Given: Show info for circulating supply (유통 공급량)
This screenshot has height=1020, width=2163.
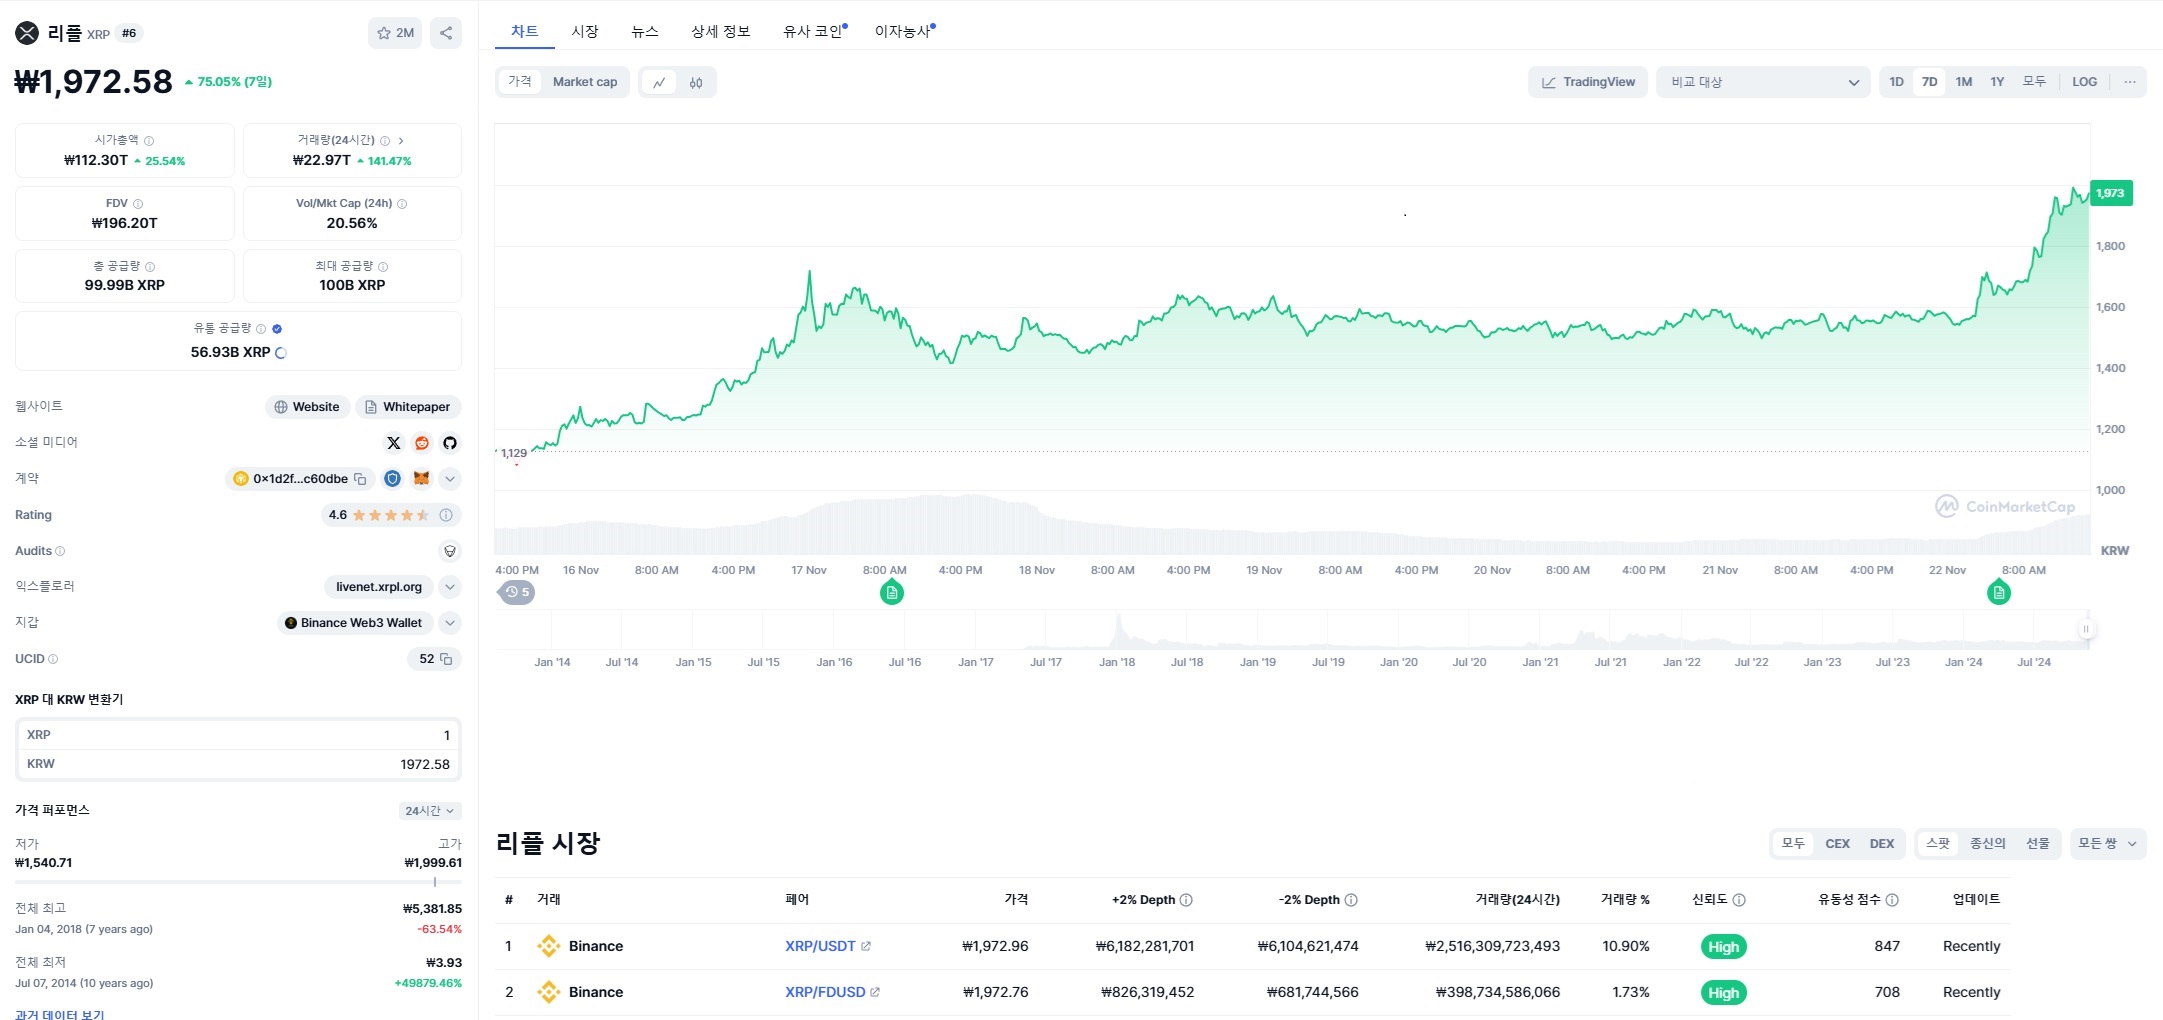Looking at the screenshot, I should 261,329.
